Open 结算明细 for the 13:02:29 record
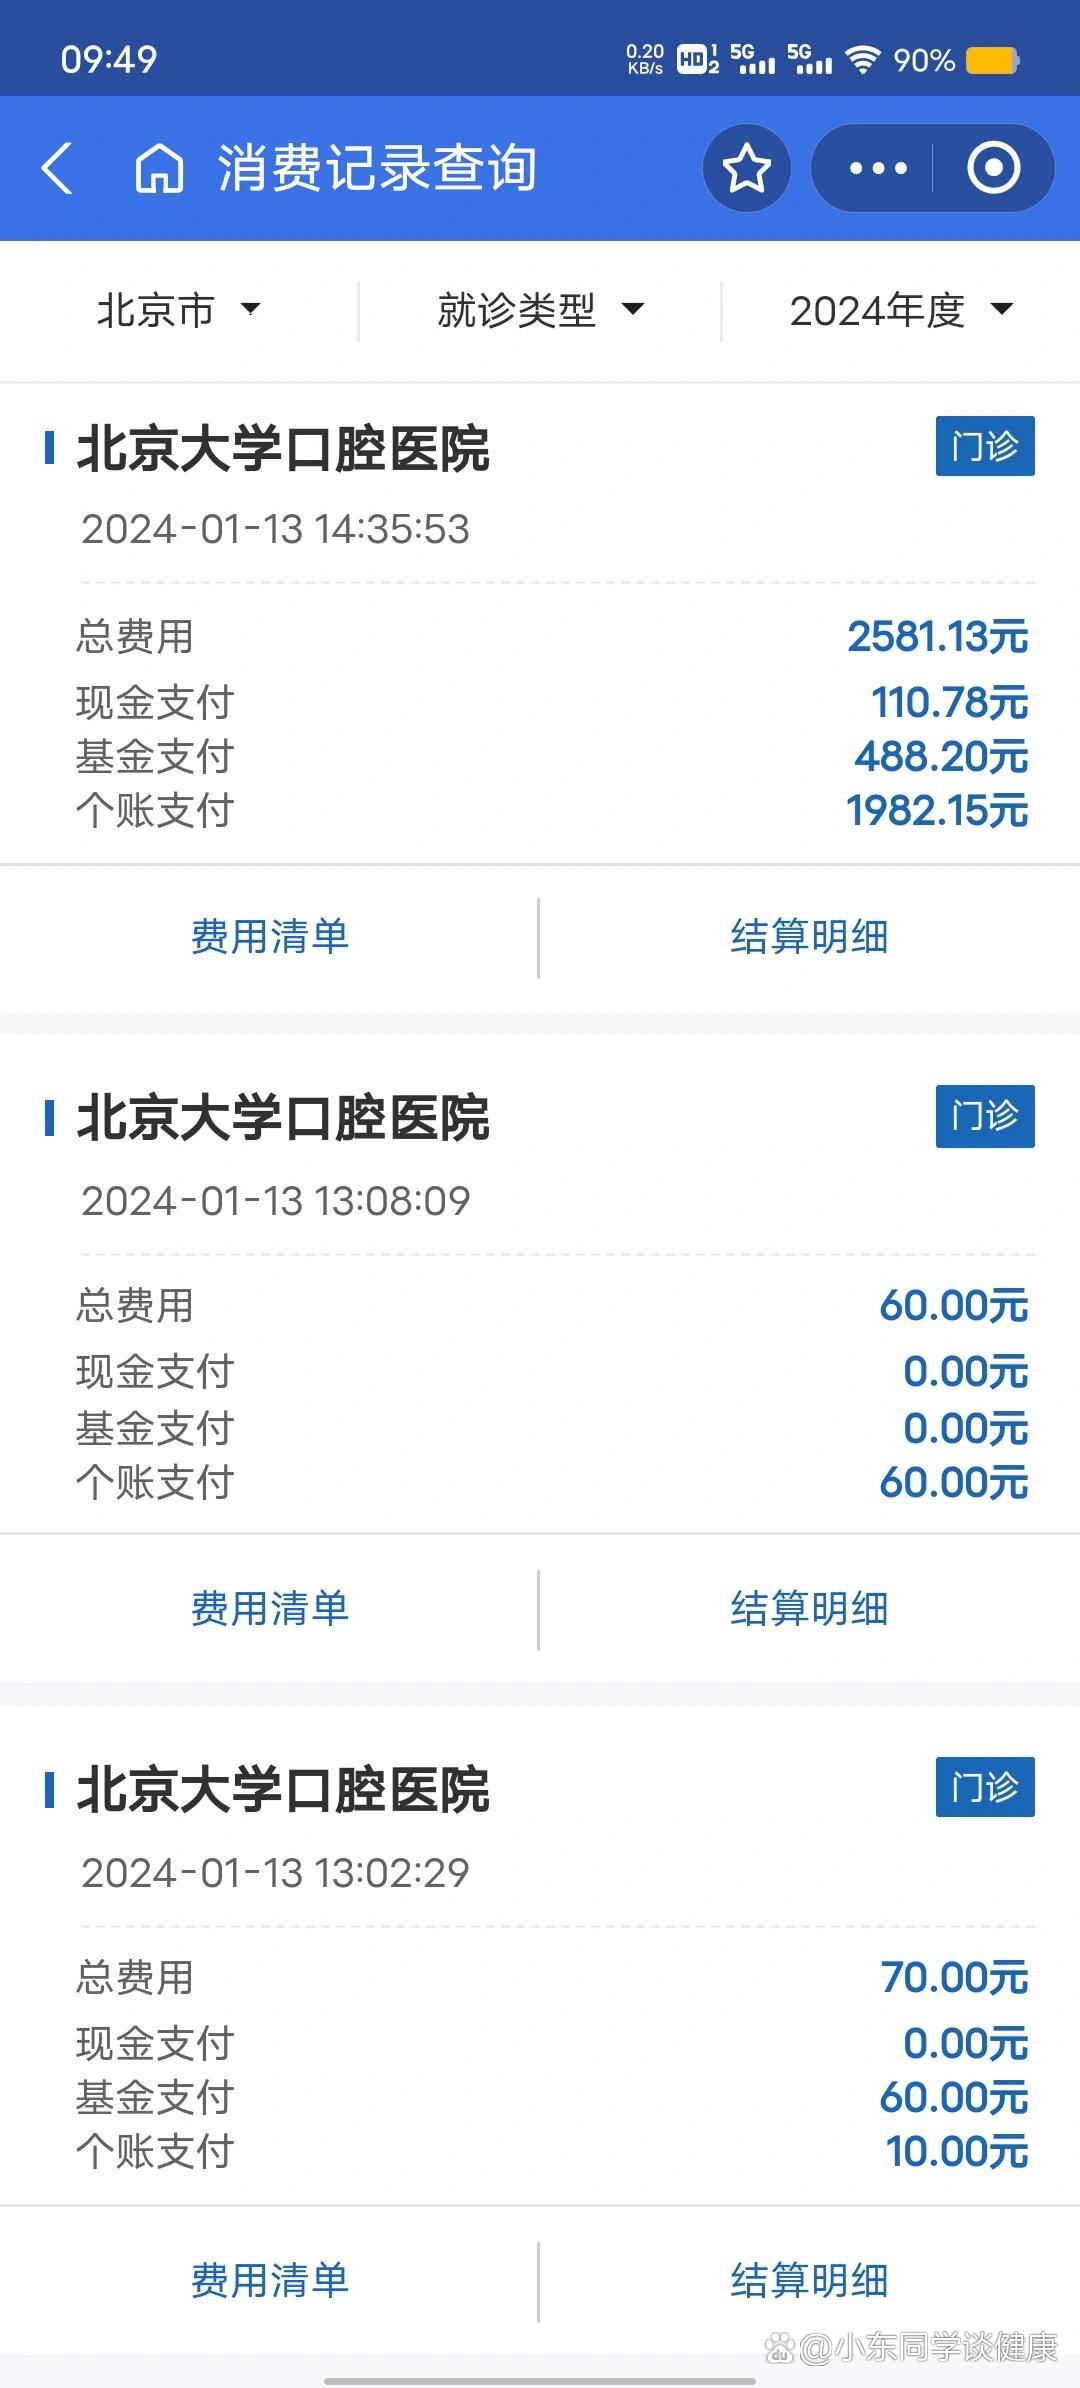 point(809,2280)
